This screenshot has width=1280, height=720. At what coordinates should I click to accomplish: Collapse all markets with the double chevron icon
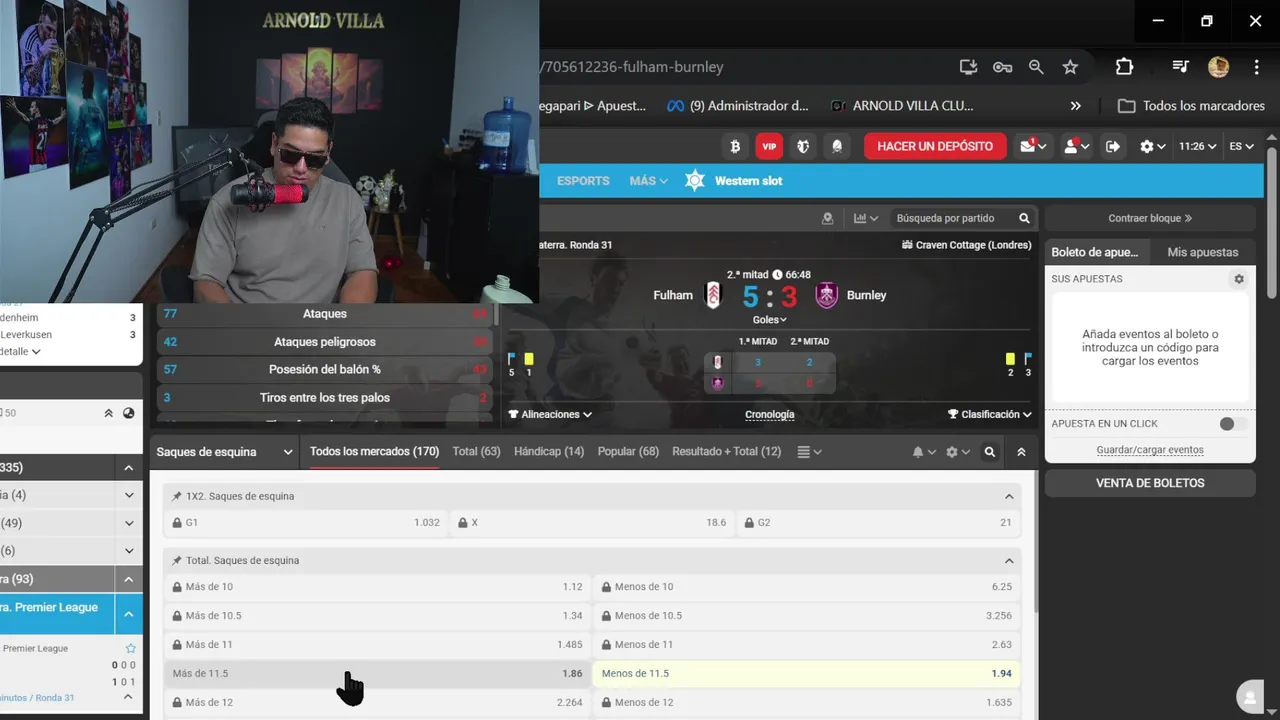click(1021, 452)
